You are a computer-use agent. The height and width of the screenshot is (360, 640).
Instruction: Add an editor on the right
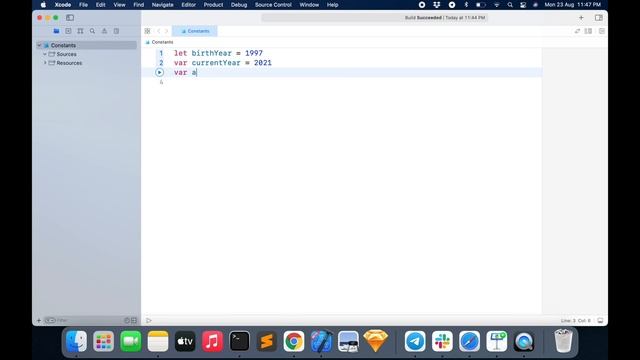coord(602,31)
